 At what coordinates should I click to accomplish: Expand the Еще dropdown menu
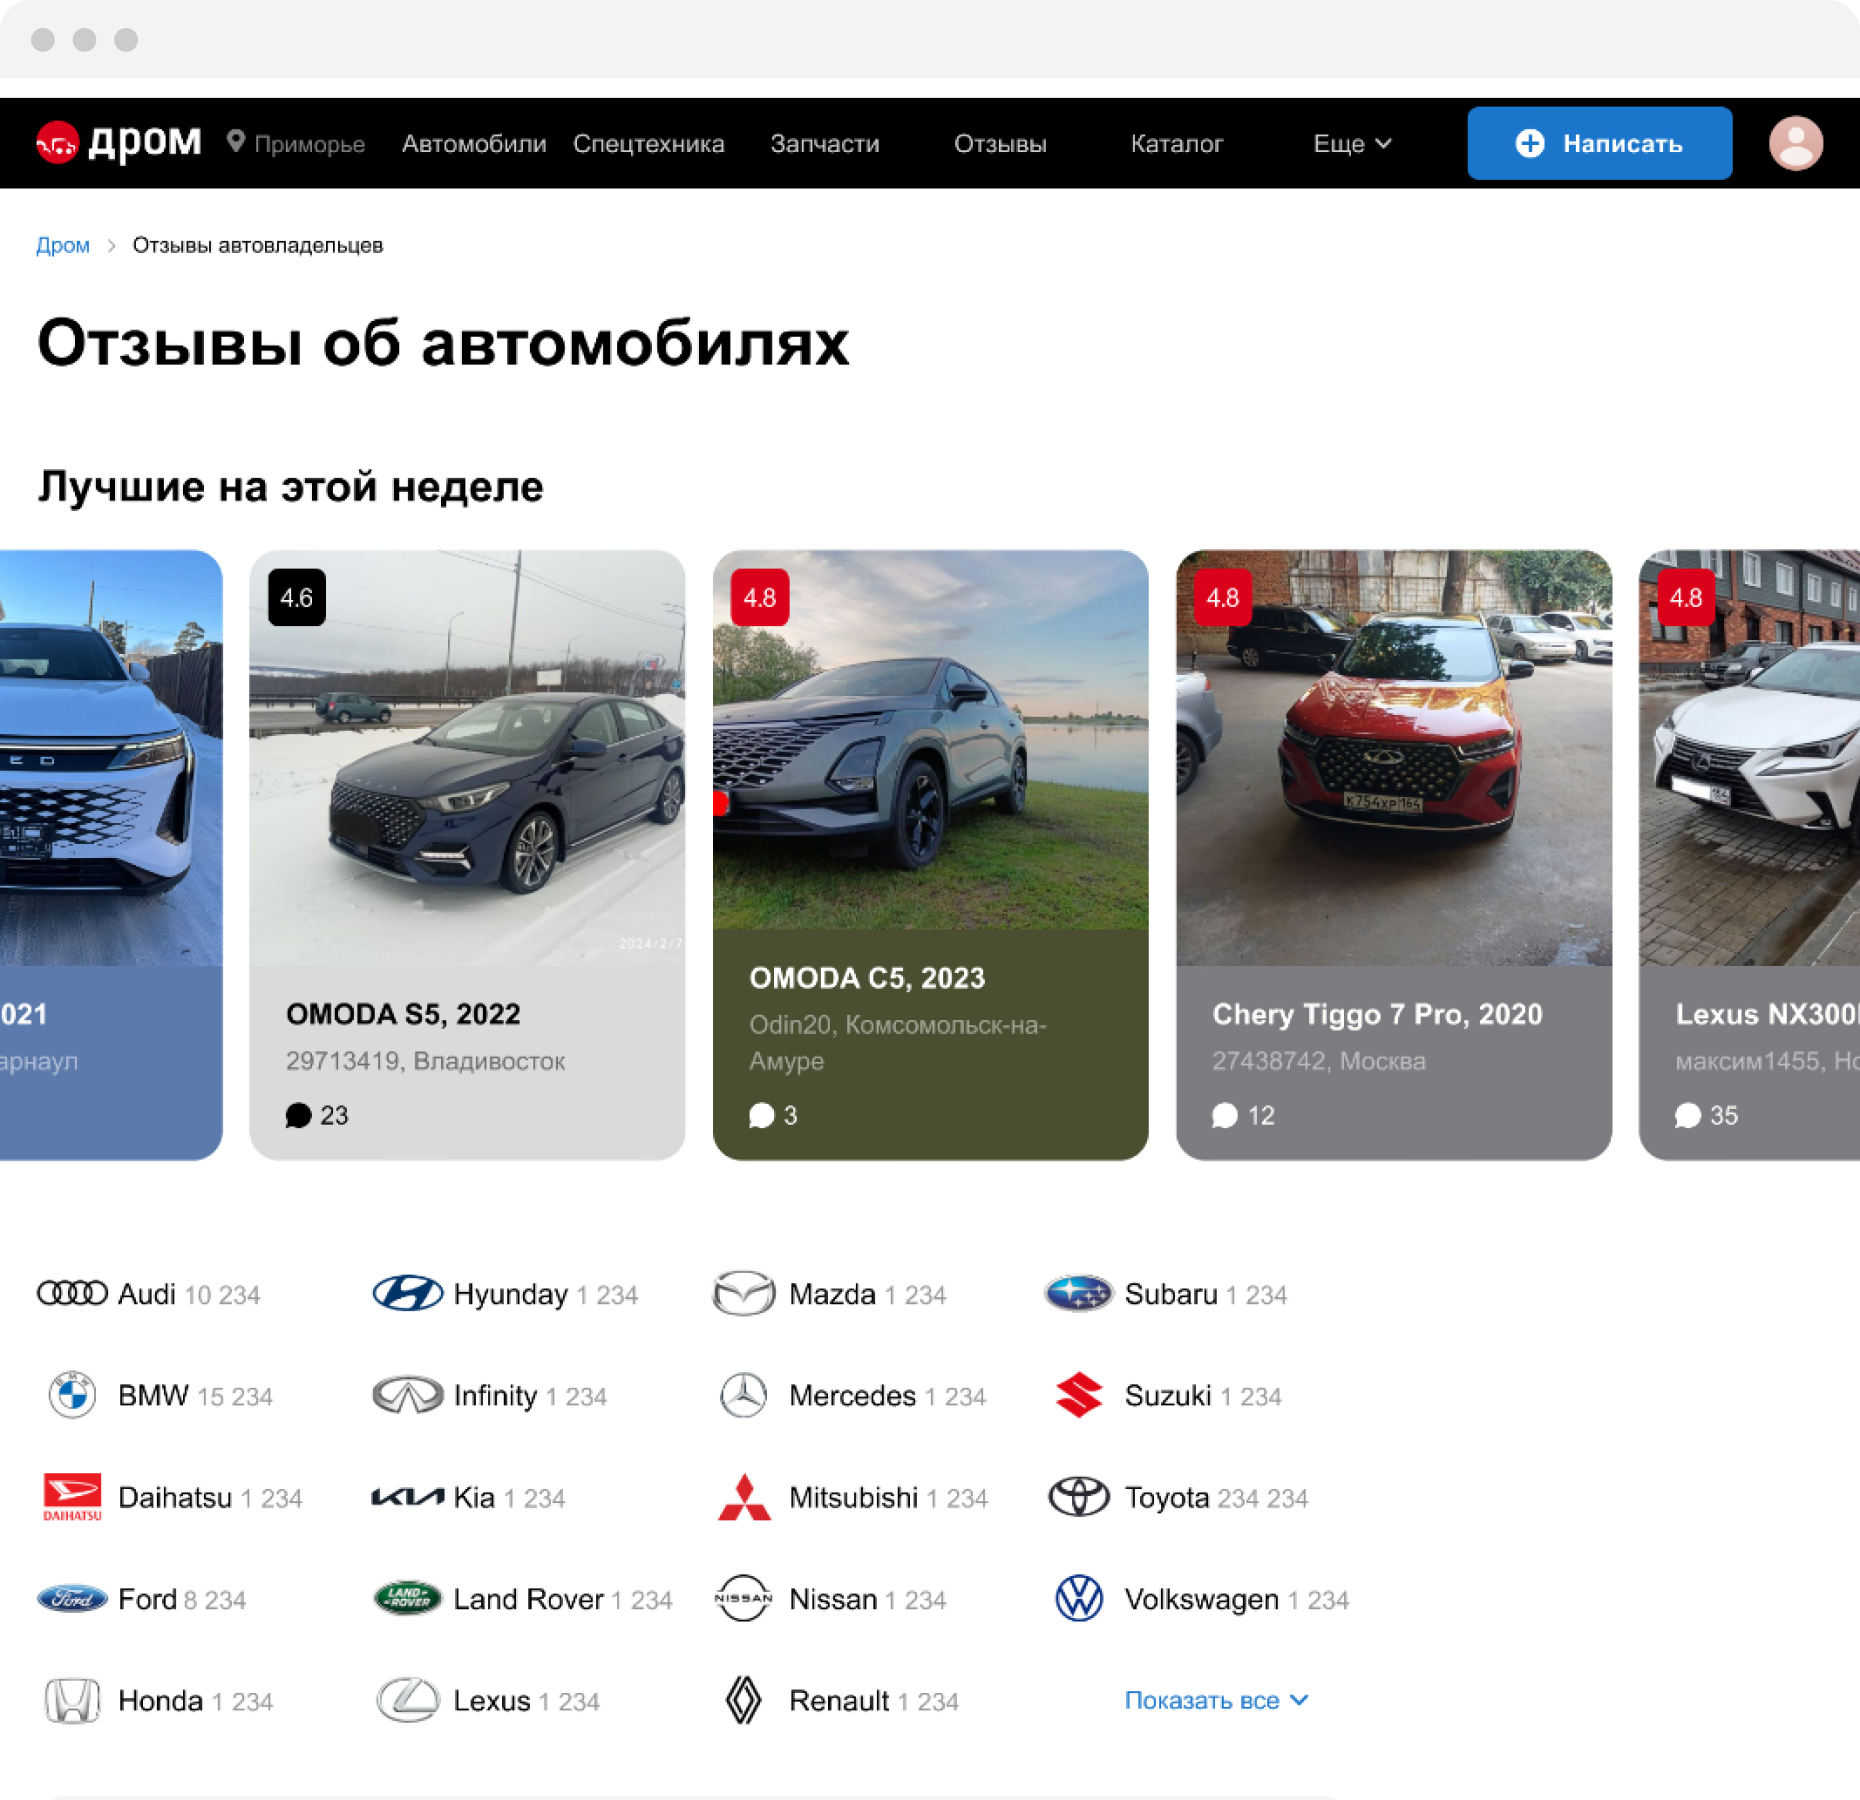(1351, 144)
